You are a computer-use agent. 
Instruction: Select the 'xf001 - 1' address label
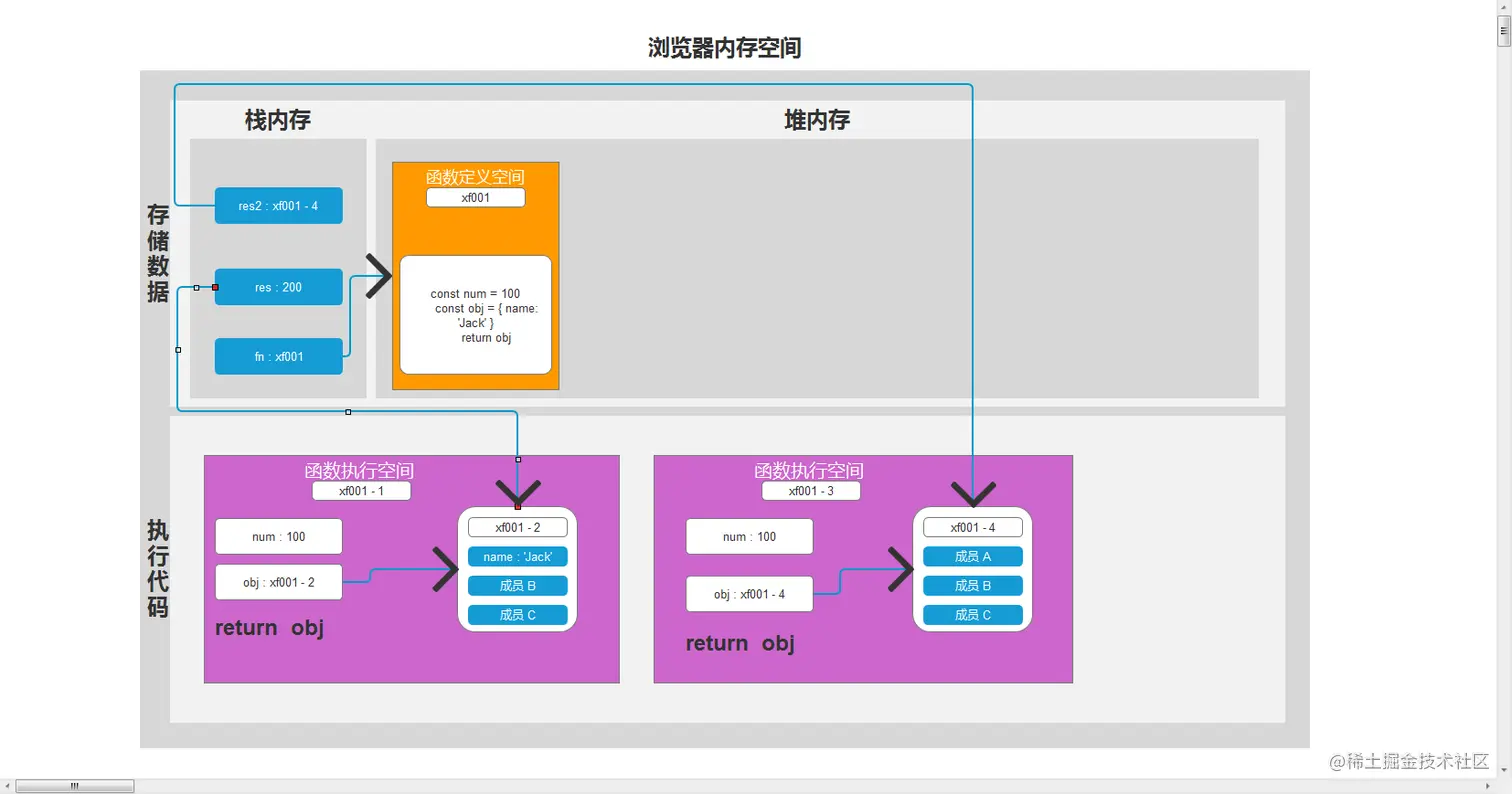click(362, 491)
